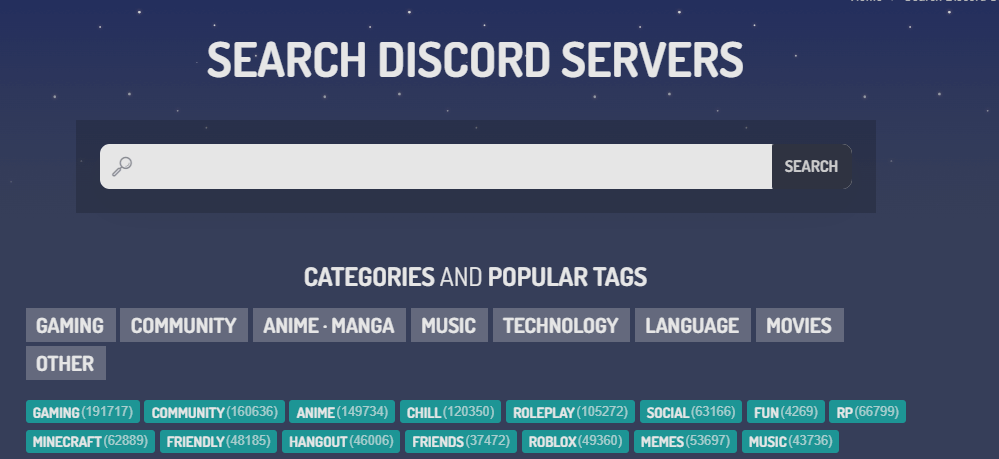Choose the ANIME (149734) tag

(342, 412)
